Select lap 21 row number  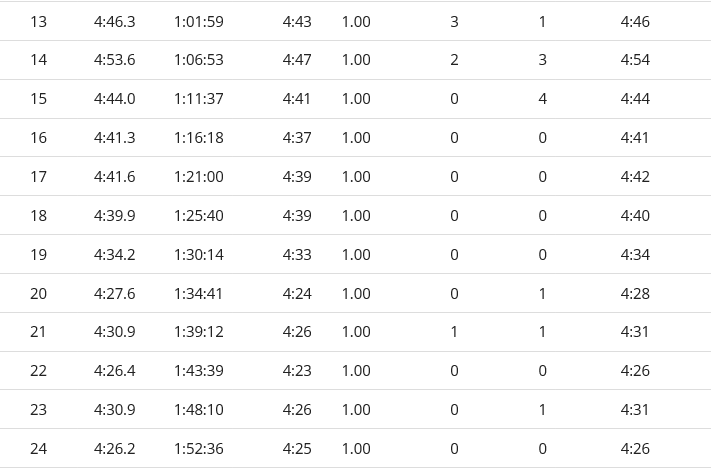(x=39, y=332)
